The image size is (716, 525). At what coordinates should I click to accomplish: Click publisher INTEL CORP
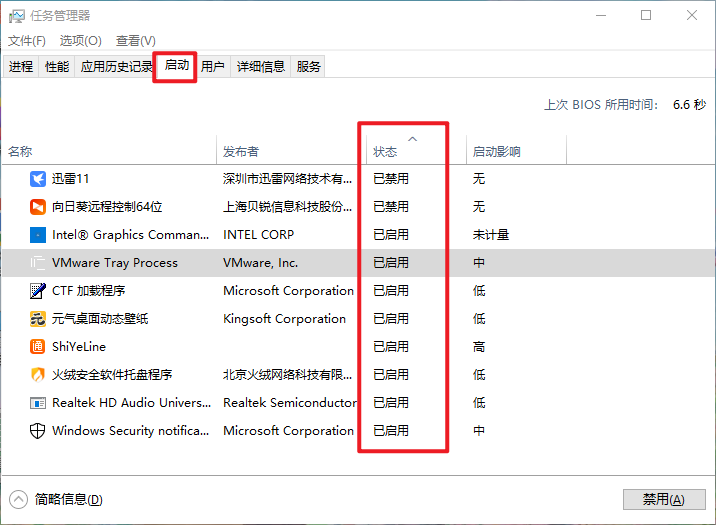coord(258,235)
